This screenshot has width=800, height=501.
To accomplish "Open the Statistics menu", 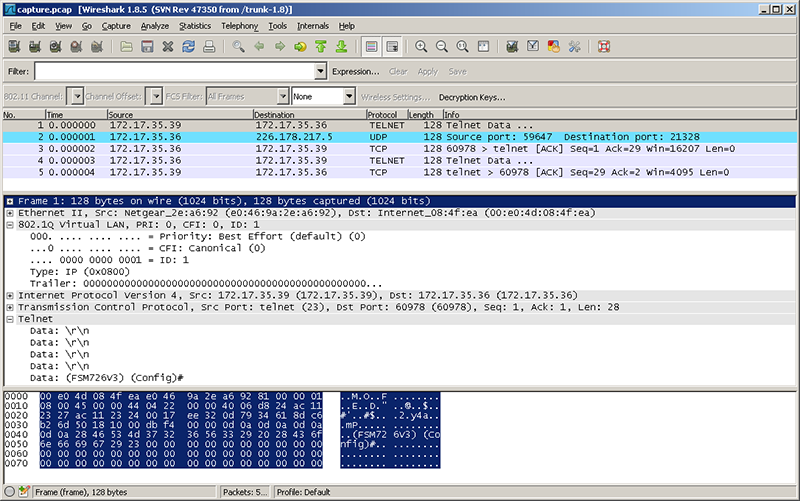I will (x=194, y=26).
